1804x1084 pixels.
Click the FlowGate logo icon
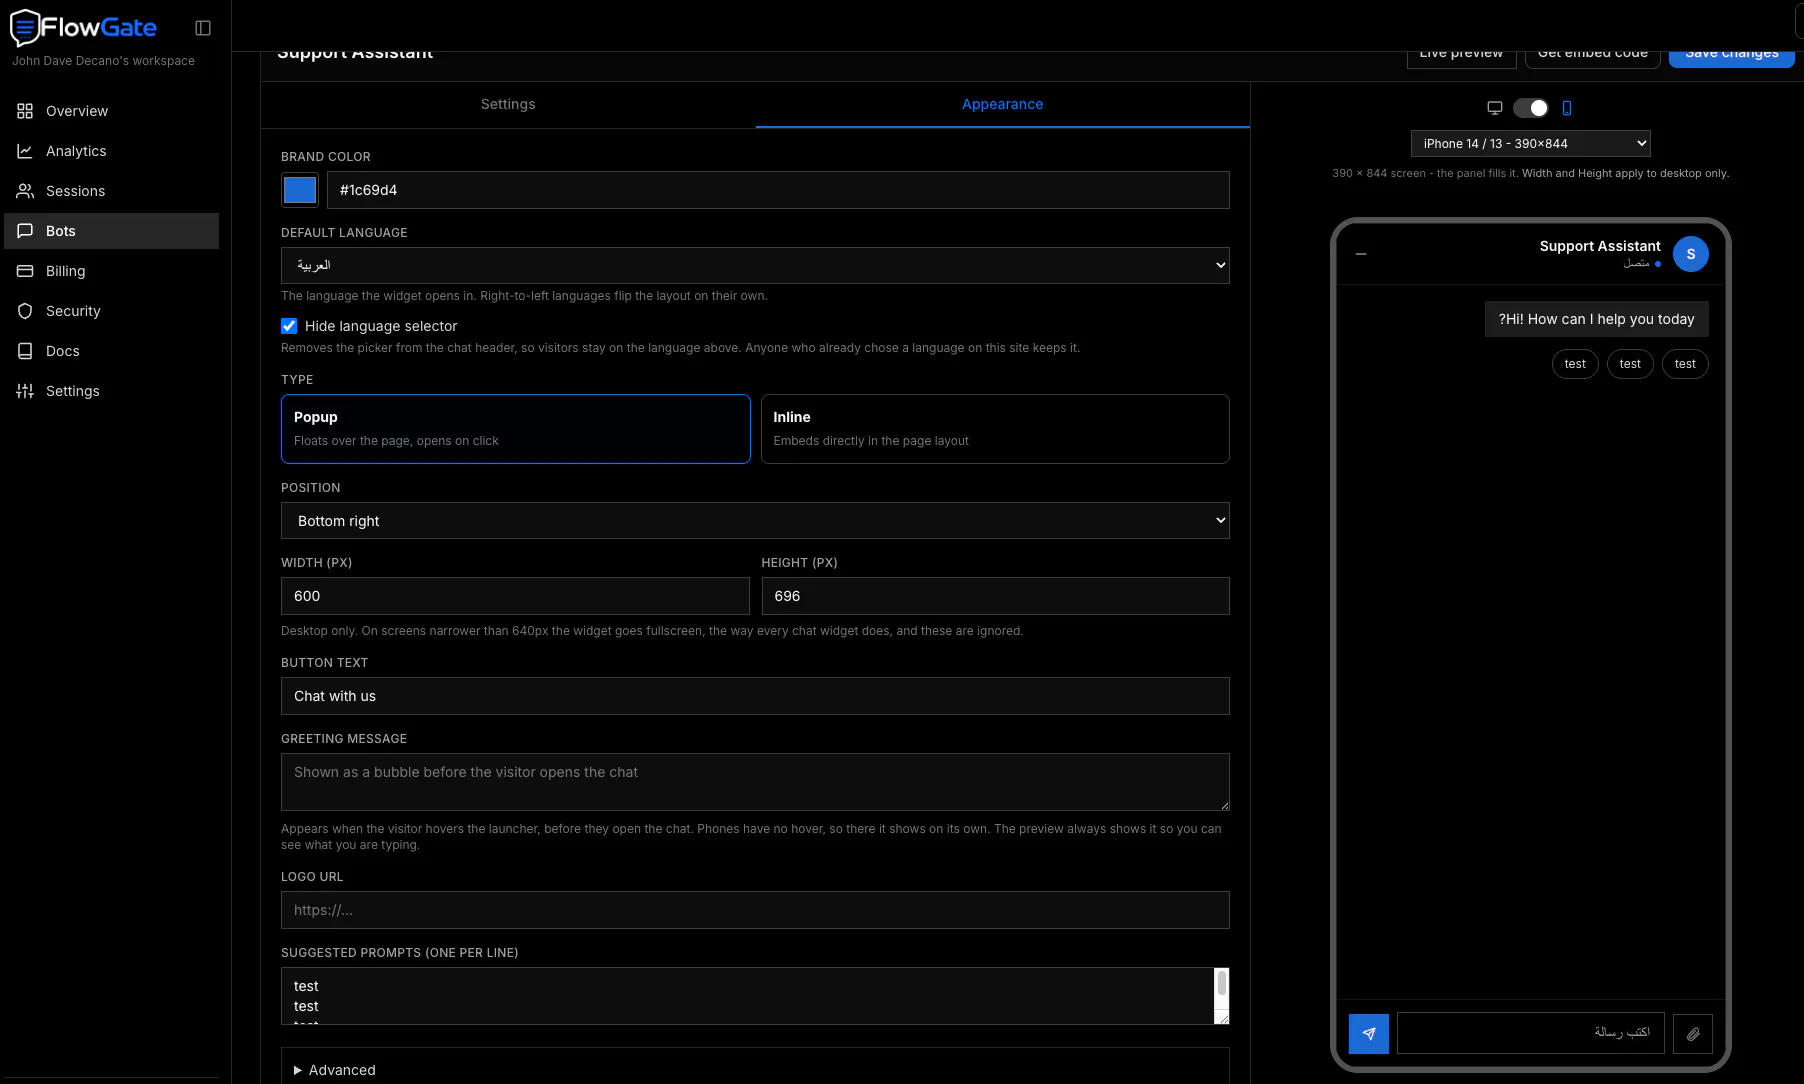(x=24, y=28)
